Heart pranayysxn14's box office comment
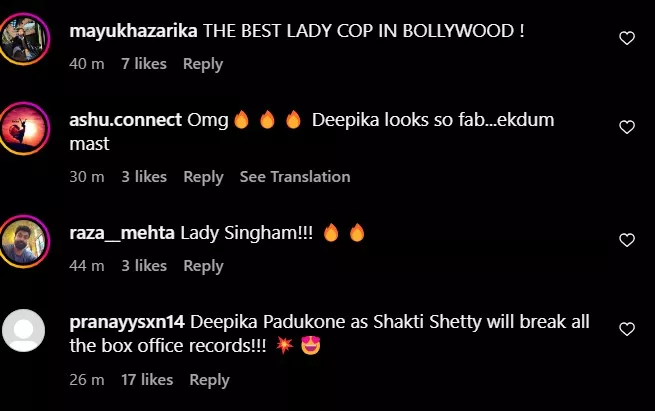The image size is (655, 411). tap(627, 329)
